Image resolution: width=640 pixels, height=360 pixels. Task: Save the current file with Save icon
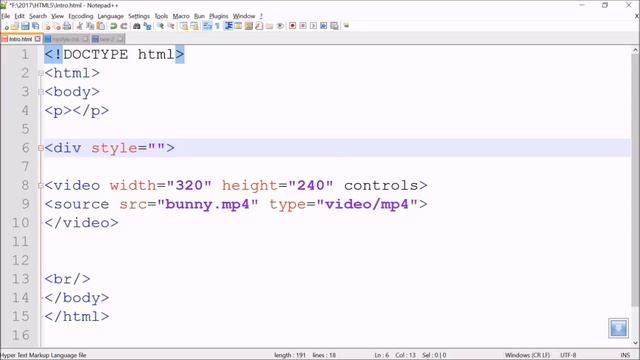coord(25,26)
